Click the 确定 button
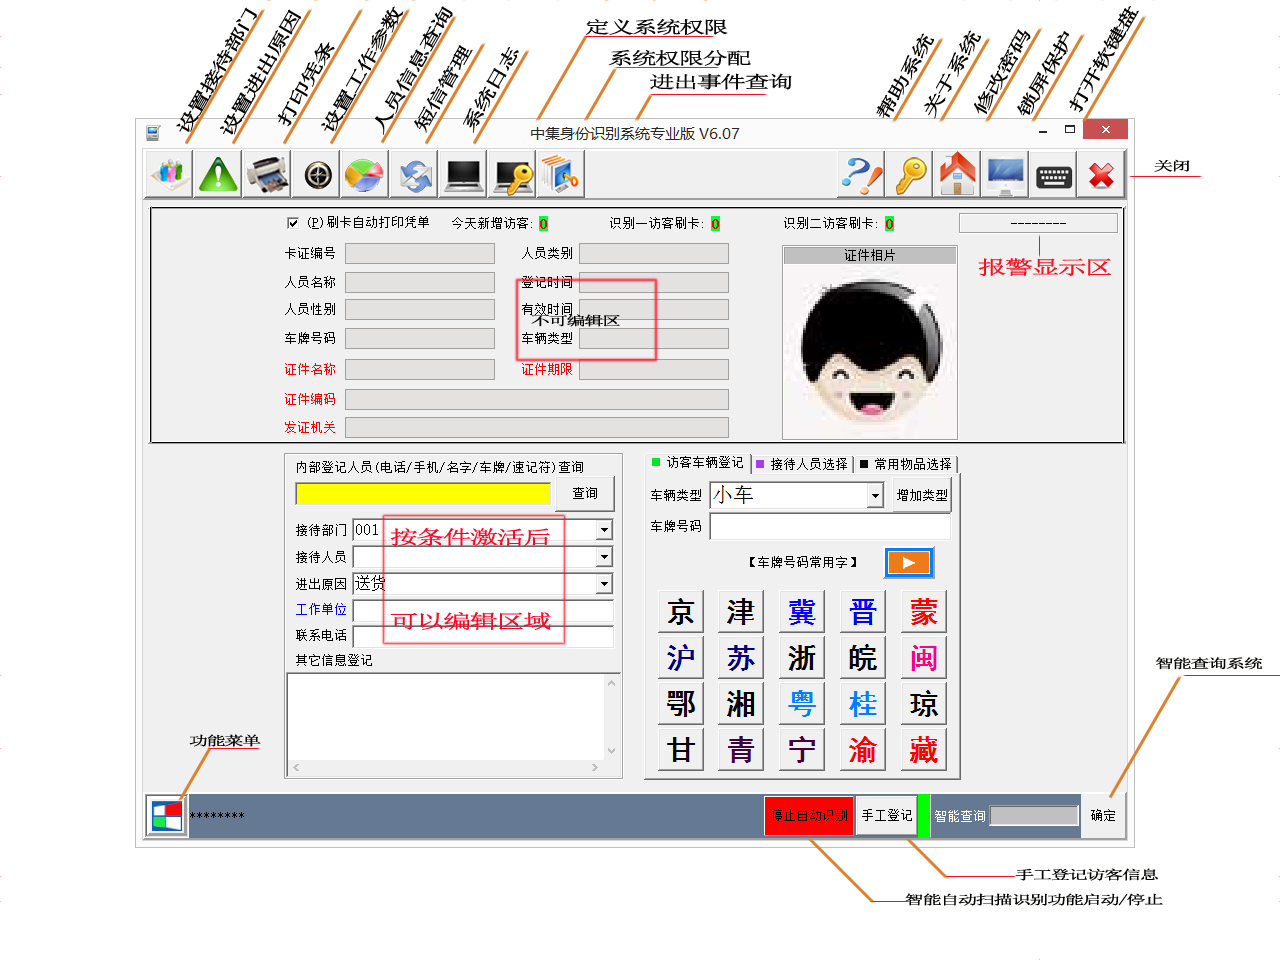 tap(1103, 816)
